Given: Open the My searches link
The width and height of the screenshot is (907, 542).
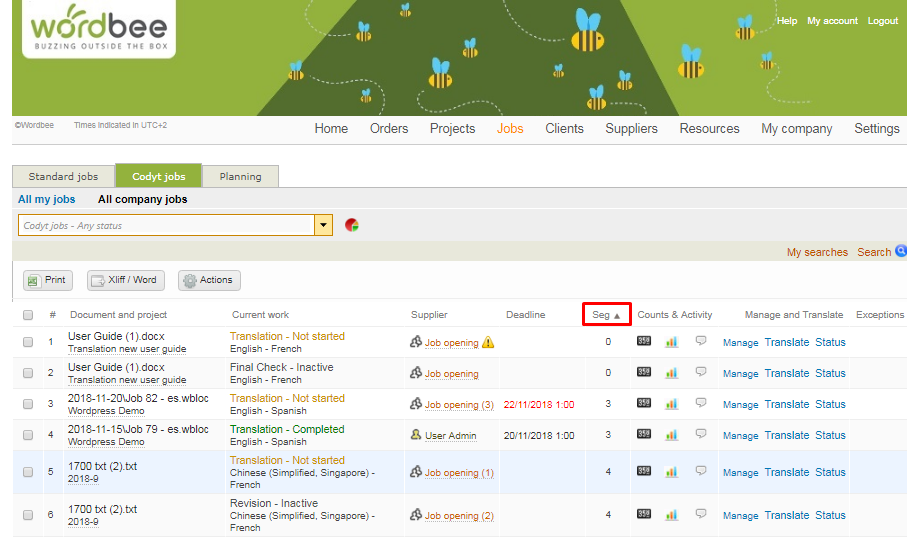Looking at the screenshot, I should click(x=816, y=252).
